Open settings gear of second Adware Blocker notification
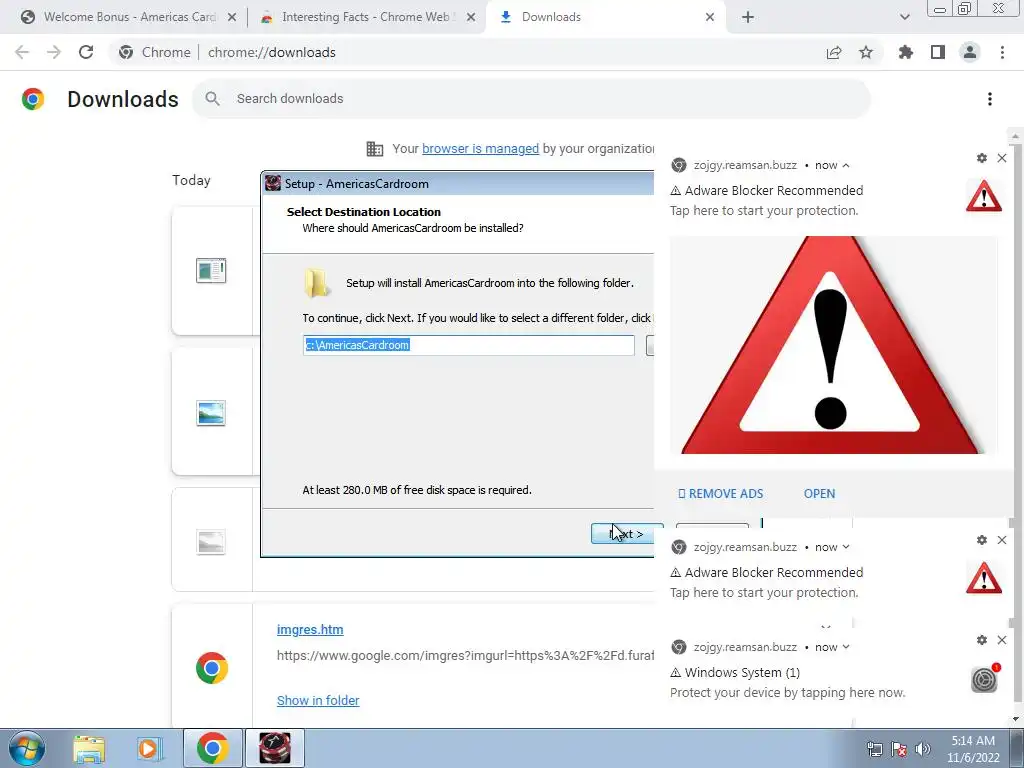1024x768 pixels. coord(982,540)
